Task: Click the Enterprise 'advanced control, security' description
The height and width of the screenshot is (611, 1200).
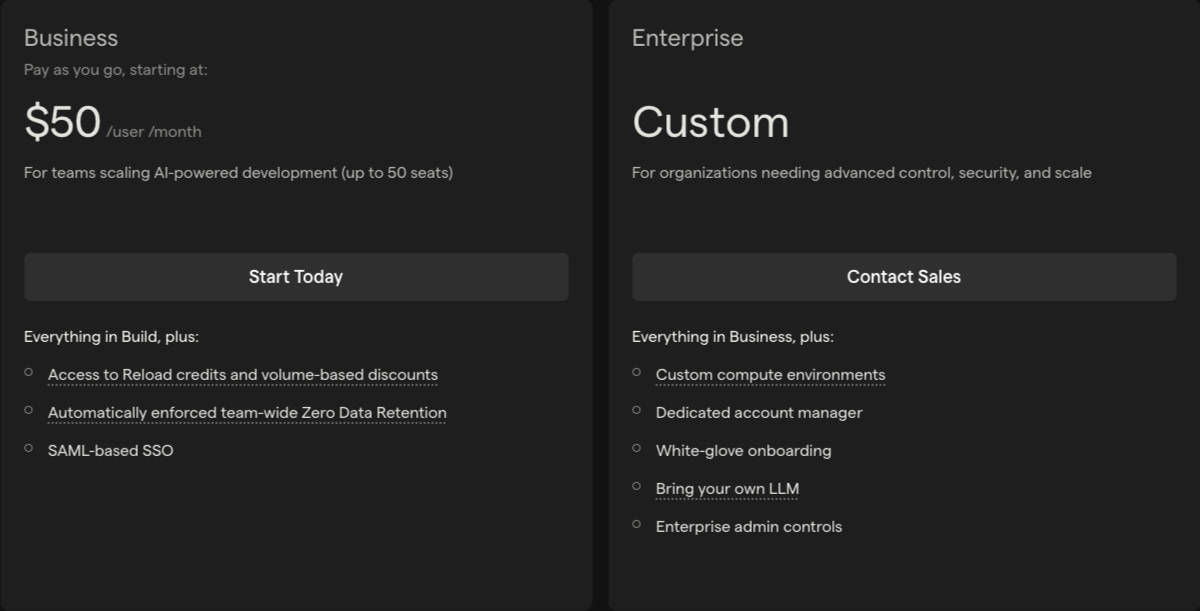Action: point(862,173)
